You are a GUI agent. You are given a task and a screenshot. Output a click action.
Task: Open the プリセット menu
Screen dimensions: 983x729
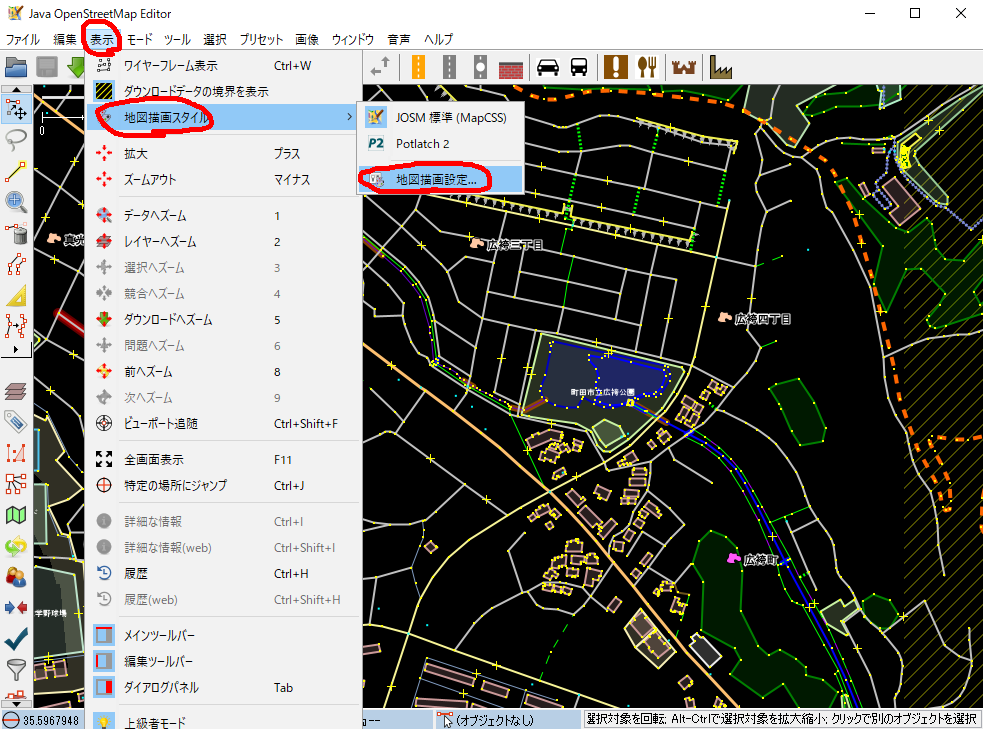(261, 39)
